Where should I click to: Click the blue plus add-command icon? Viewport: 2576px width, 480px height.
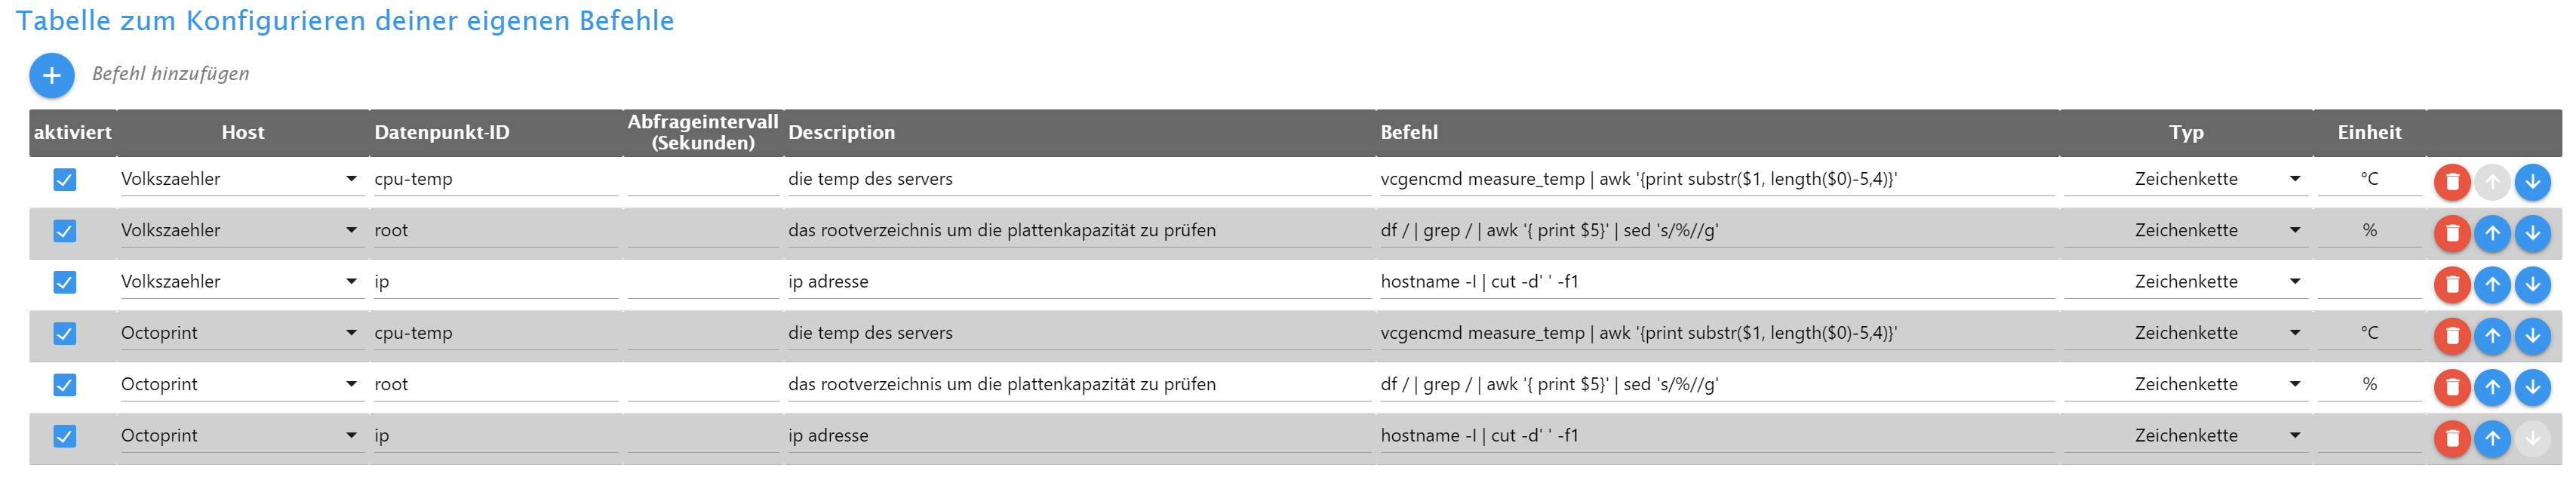click(x=52, y=76)
